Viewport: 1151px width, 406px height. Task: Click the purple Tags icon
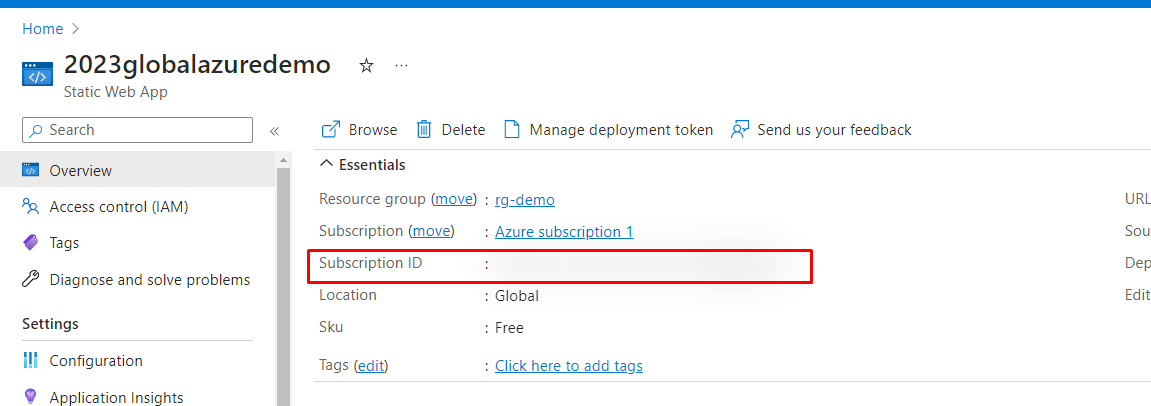tap(30, 242)
